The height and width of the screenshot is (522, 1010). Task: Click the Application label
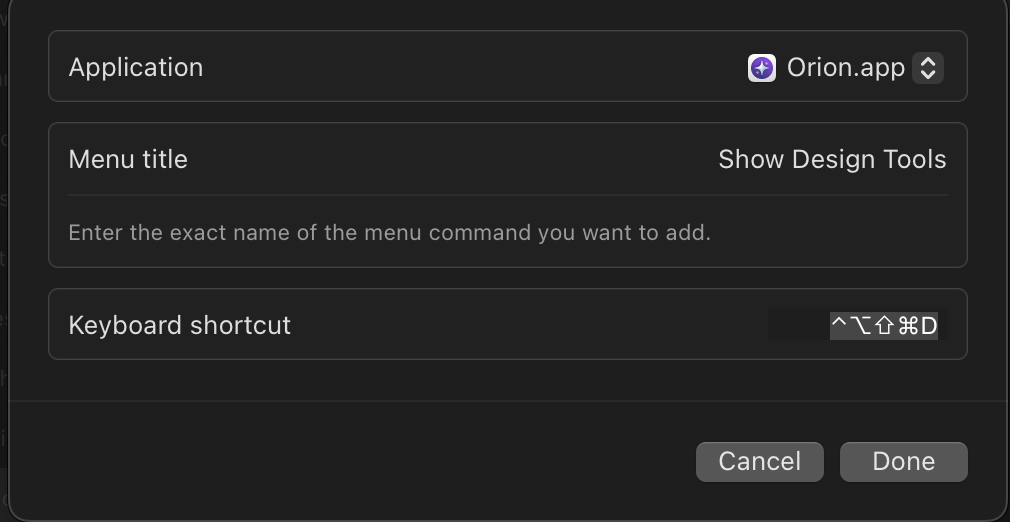136,68
